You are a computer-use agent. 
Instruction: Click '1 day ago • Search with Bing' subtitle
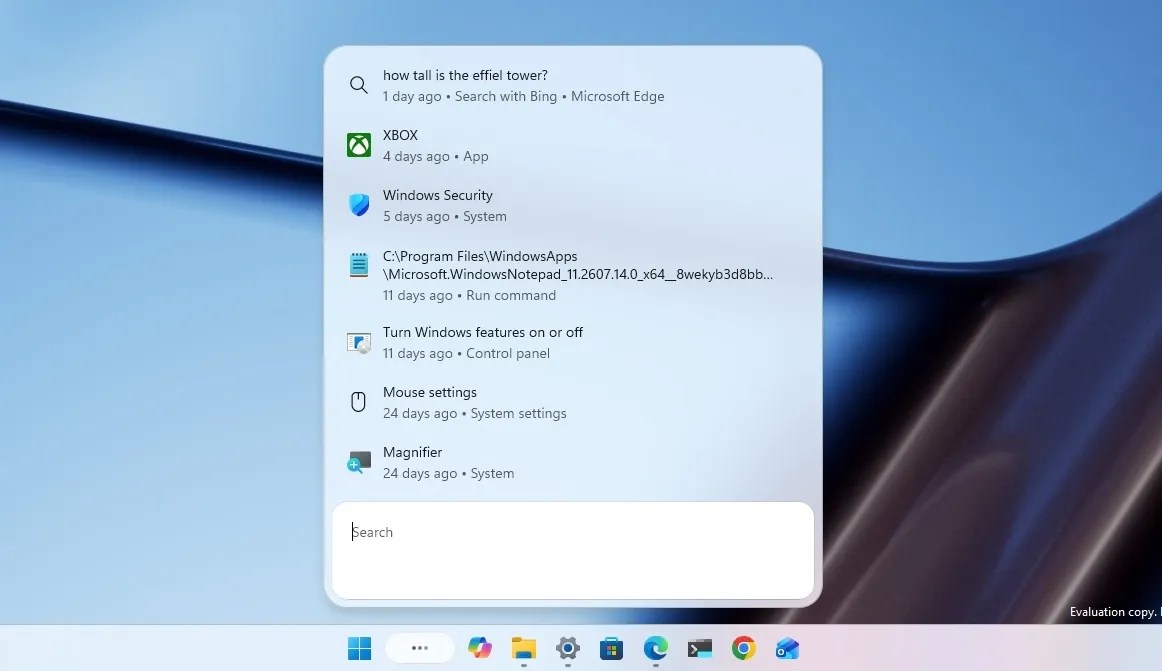point(470,96)
